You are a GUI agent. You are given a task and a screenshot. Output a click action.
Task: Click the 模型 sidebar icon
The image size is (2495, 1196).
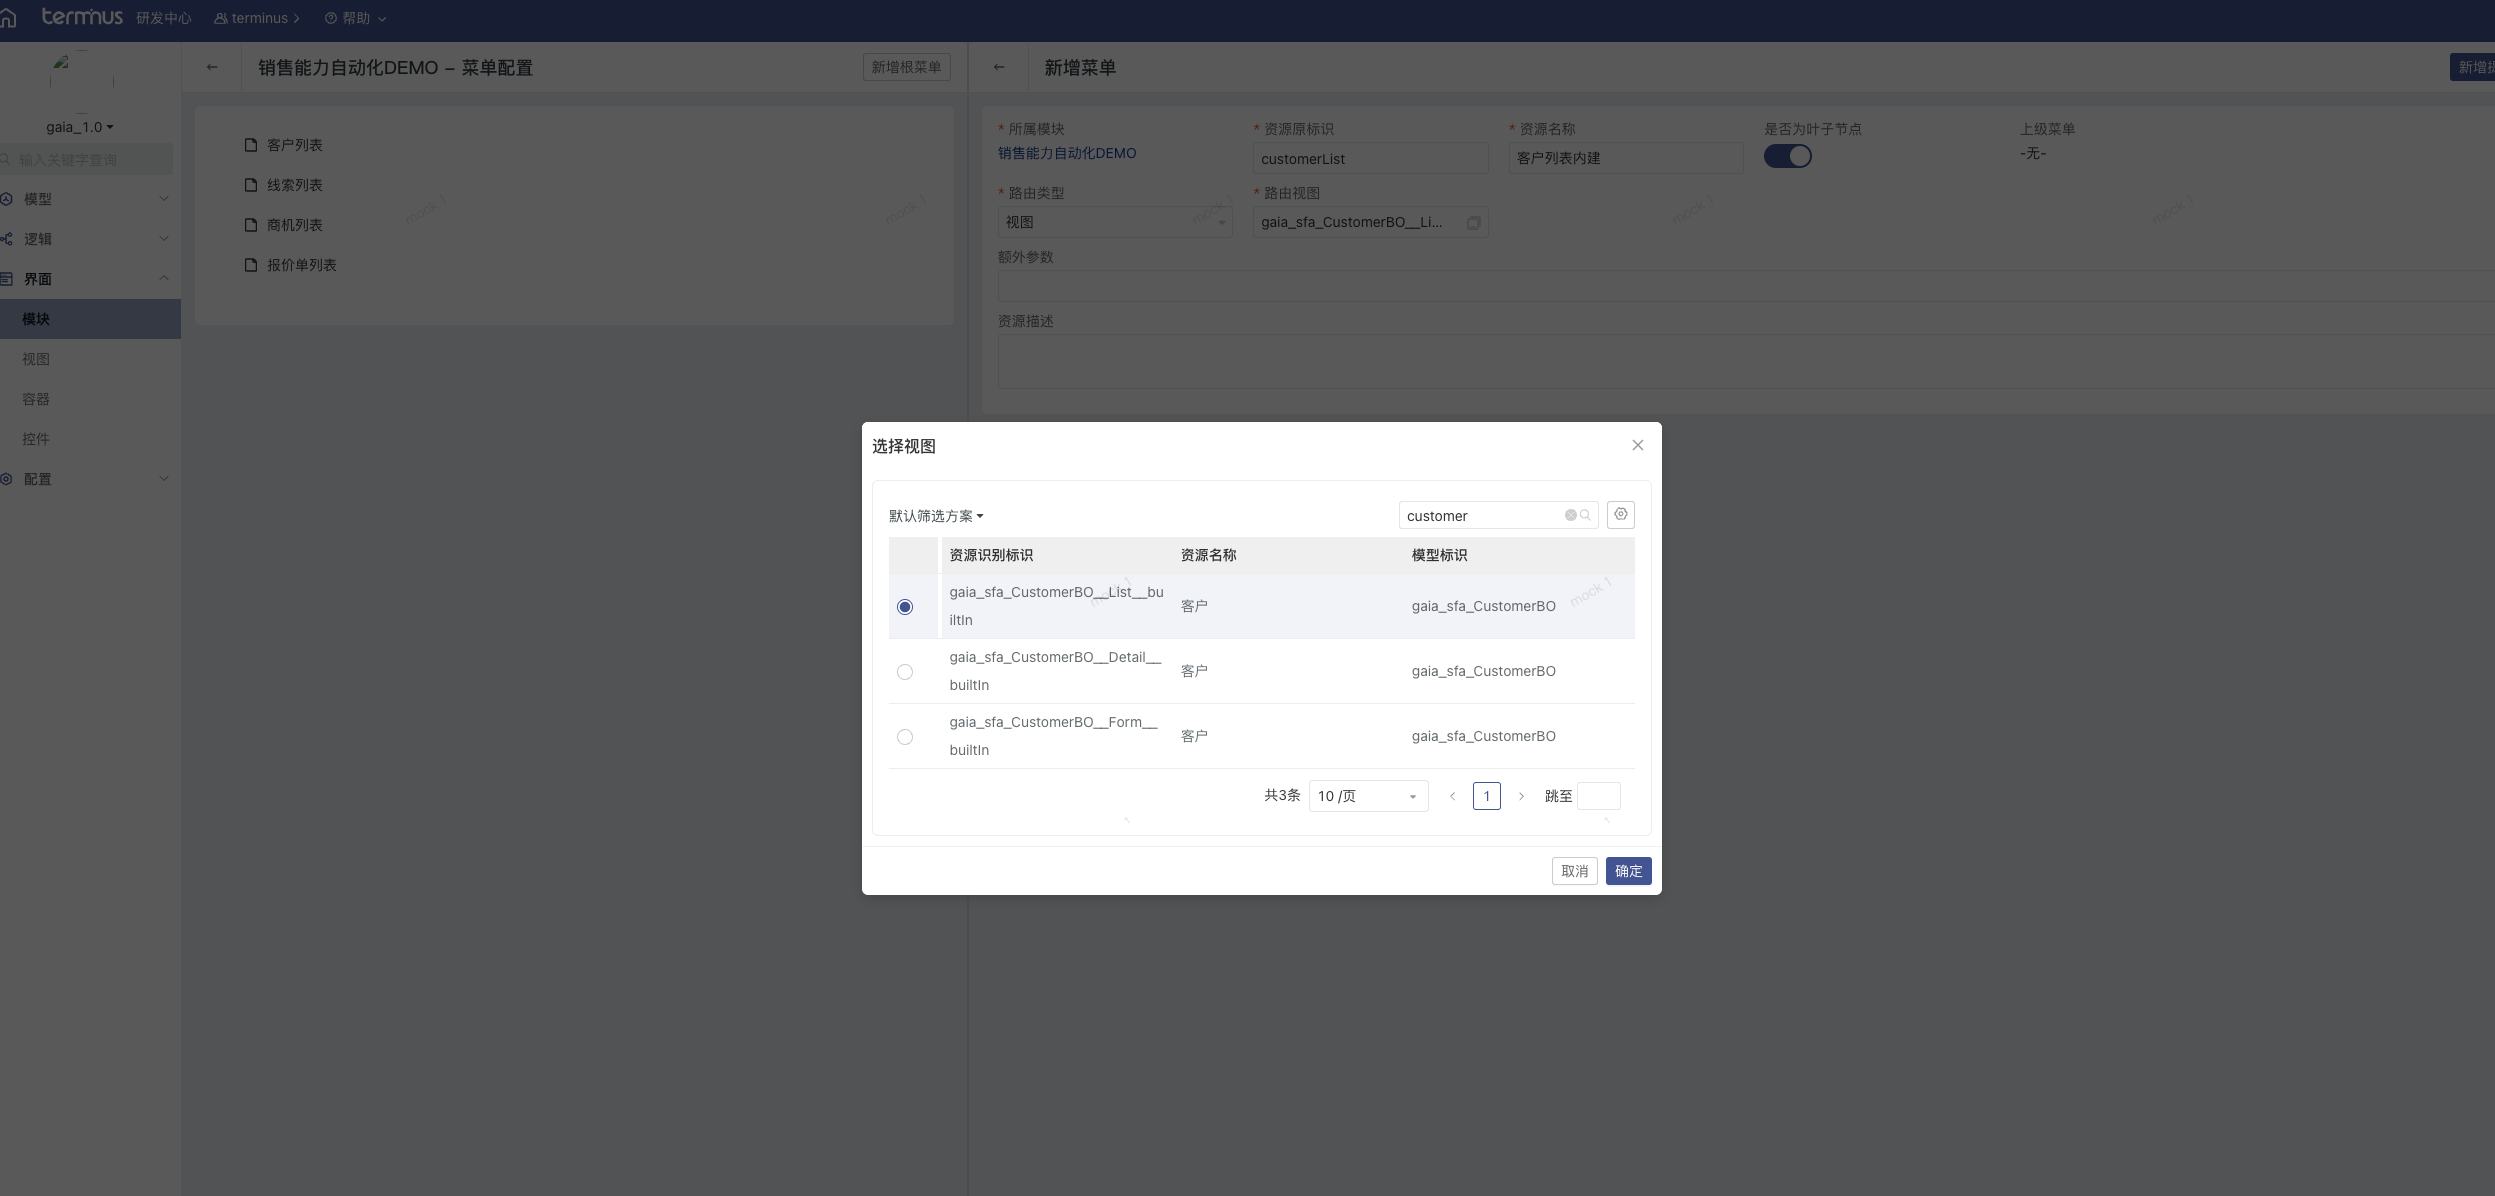(6, 199)
